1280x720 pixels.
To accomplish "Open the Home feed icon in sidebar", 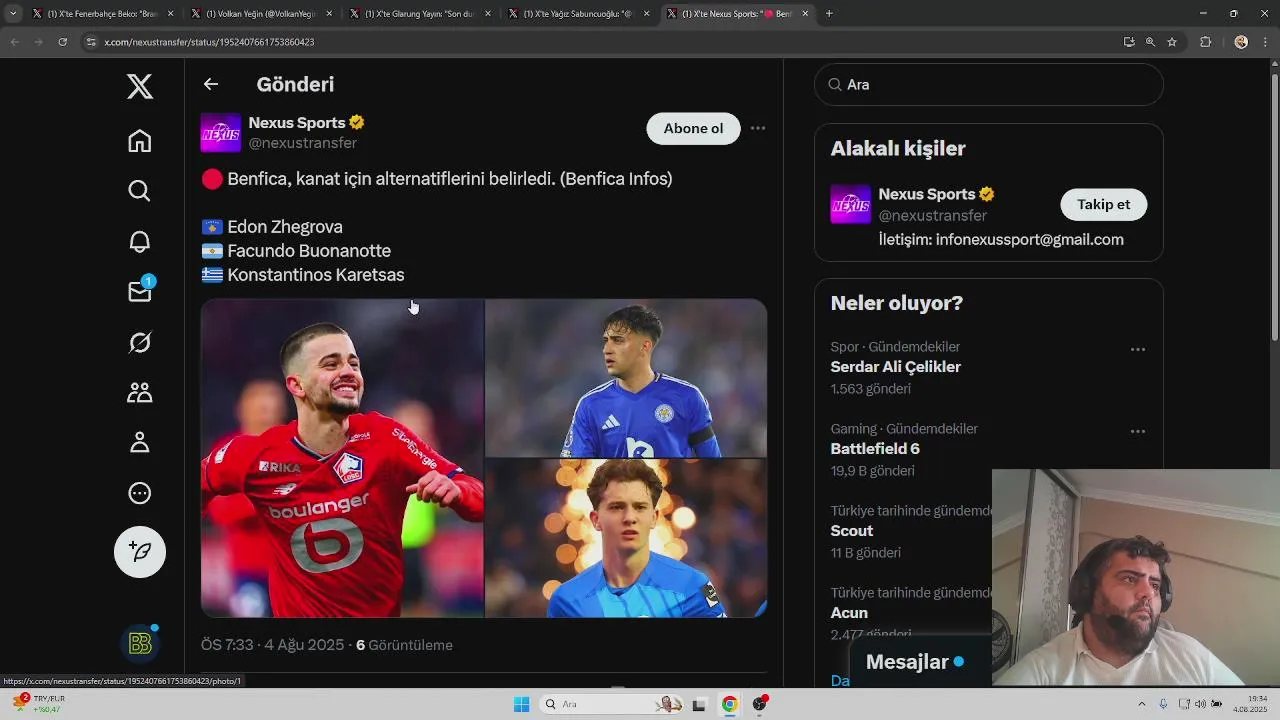I will [x=140, y=141].
